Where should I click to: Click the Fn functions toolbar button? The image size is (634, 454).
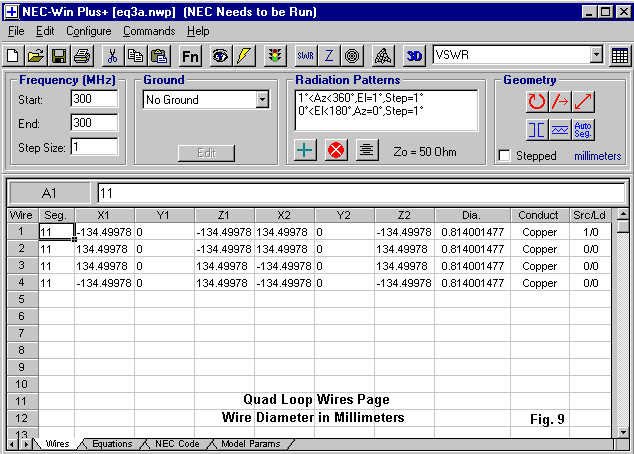(x=190, y=55)
